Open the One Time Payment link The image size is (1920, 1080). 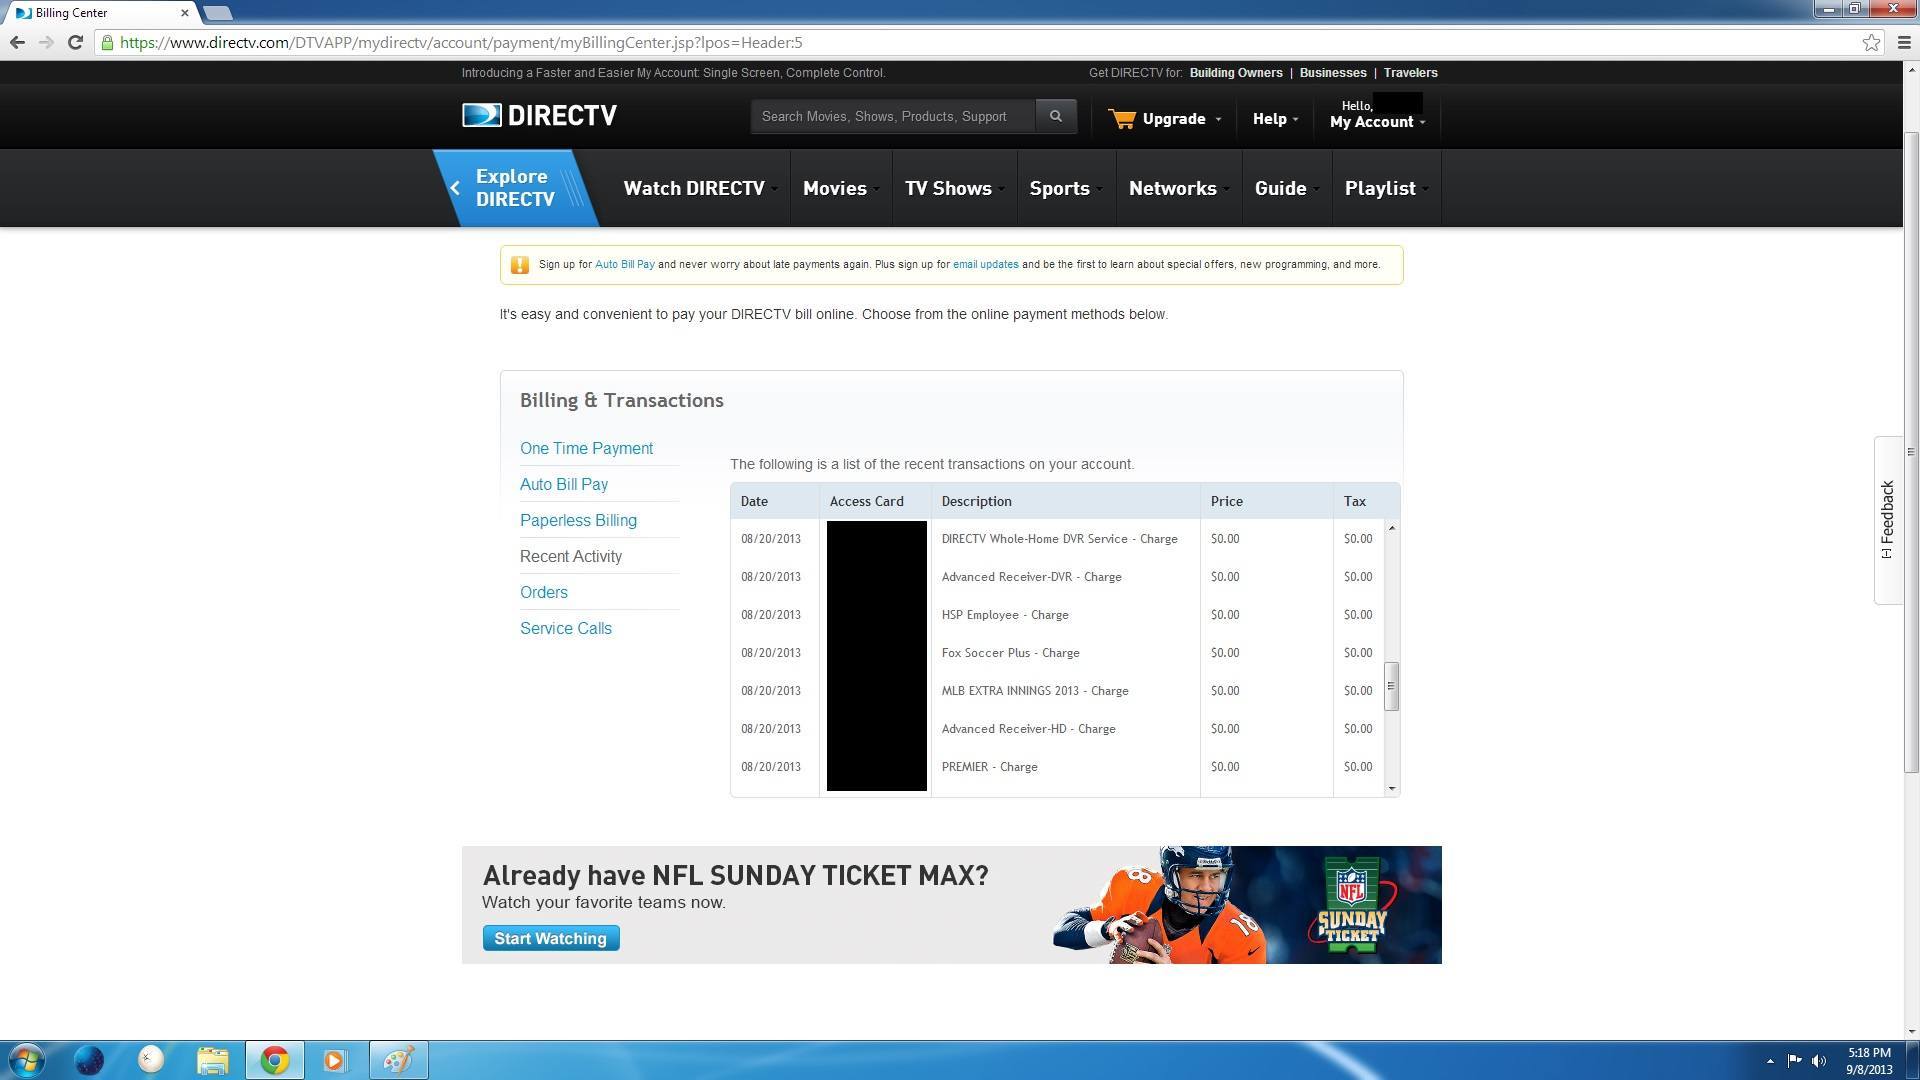586,448
